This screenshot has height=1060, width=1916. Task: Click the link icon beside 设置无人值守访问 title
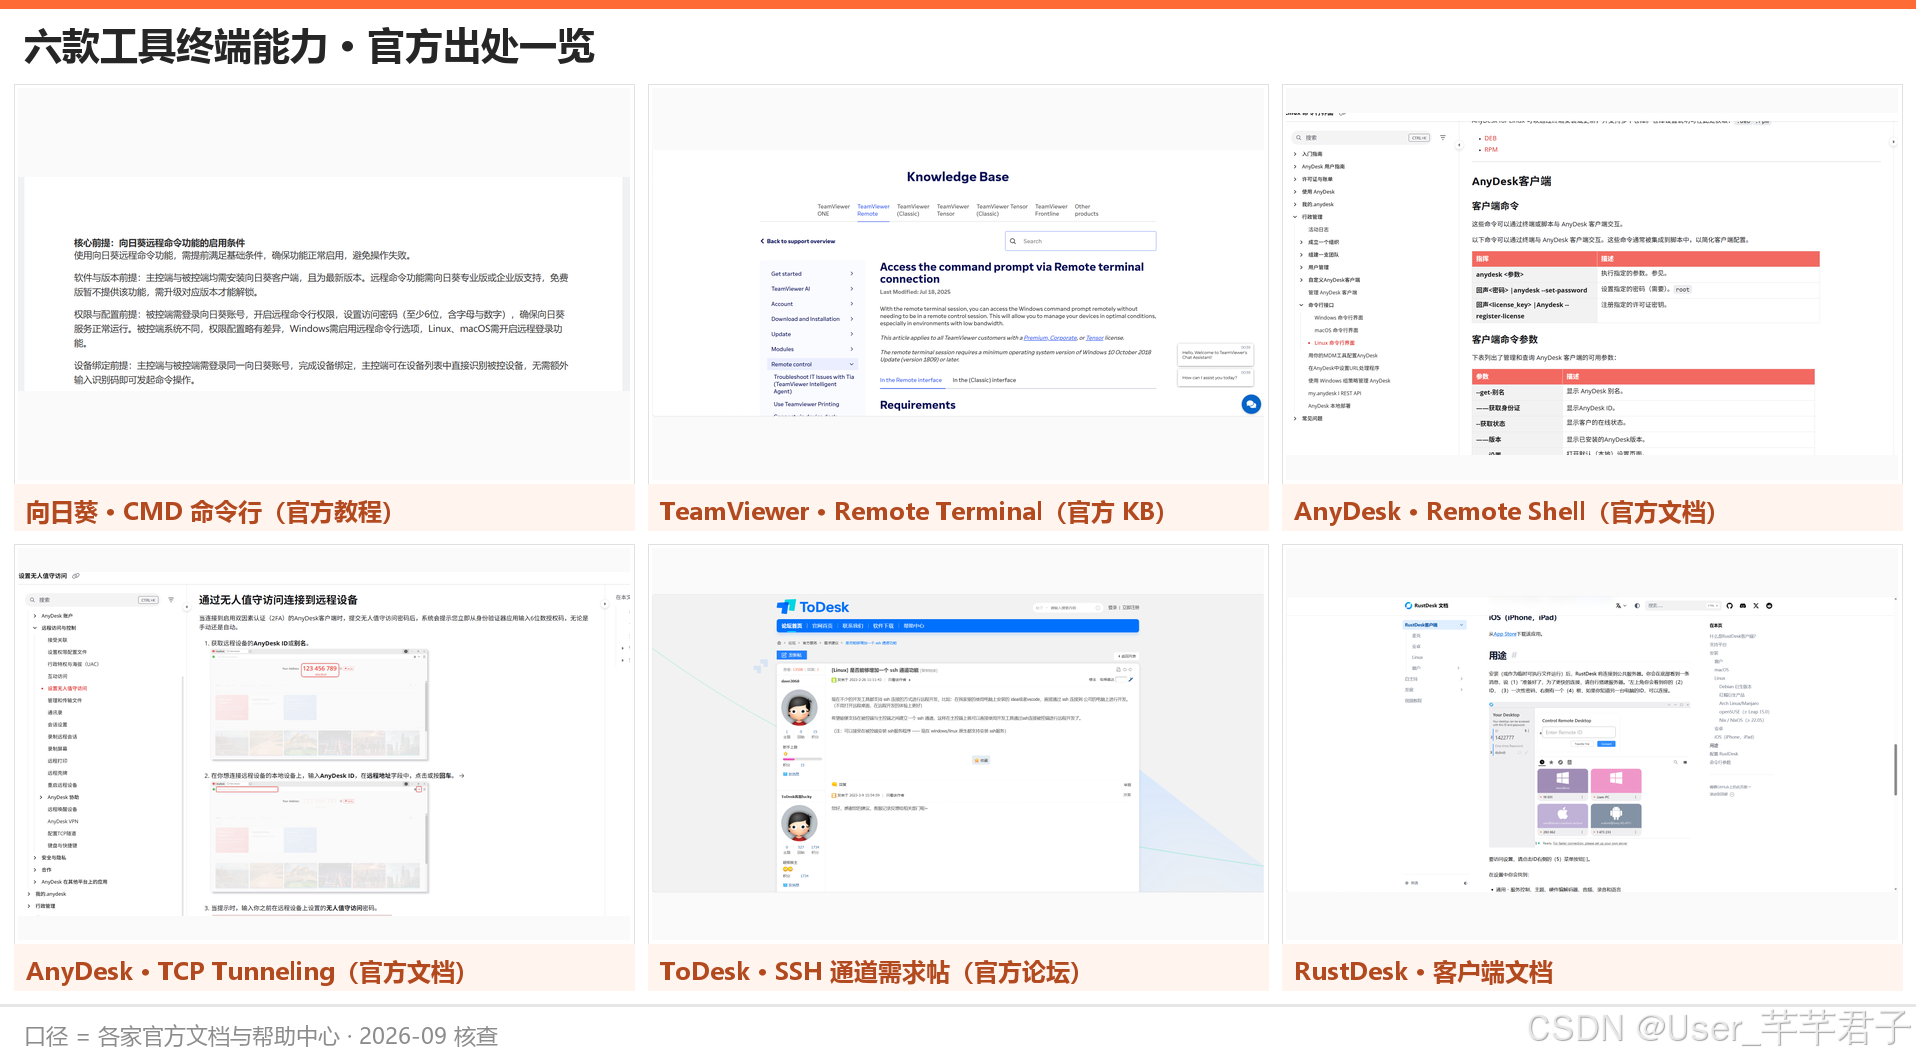[x=76, y=576]
